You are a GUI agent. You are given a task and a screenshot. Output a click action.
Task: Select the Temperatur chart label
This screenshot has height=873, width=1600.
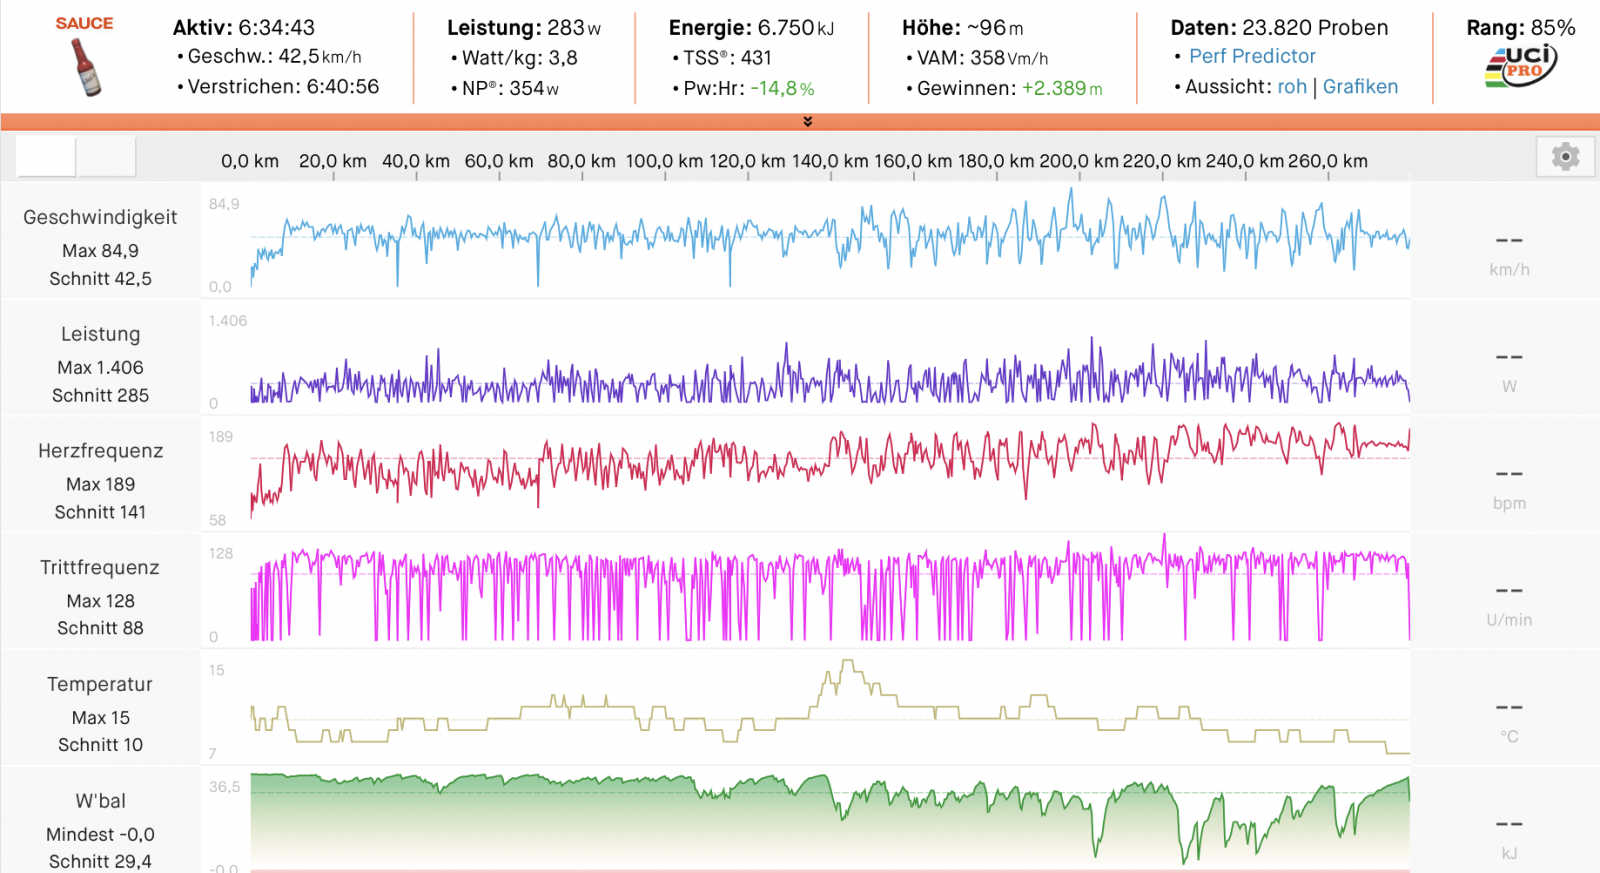(x=100, y=685)
